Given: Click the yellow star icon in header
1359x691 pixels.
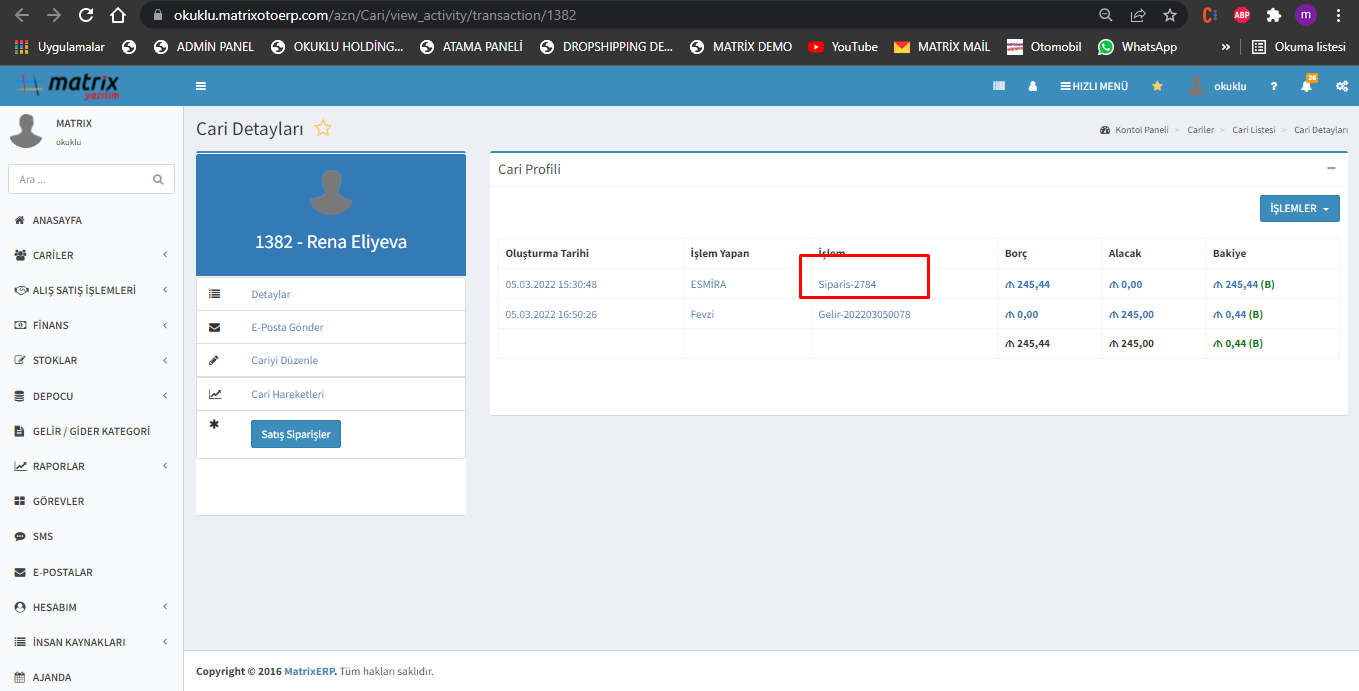Looking at the screenshot, I should point(1157,86).
